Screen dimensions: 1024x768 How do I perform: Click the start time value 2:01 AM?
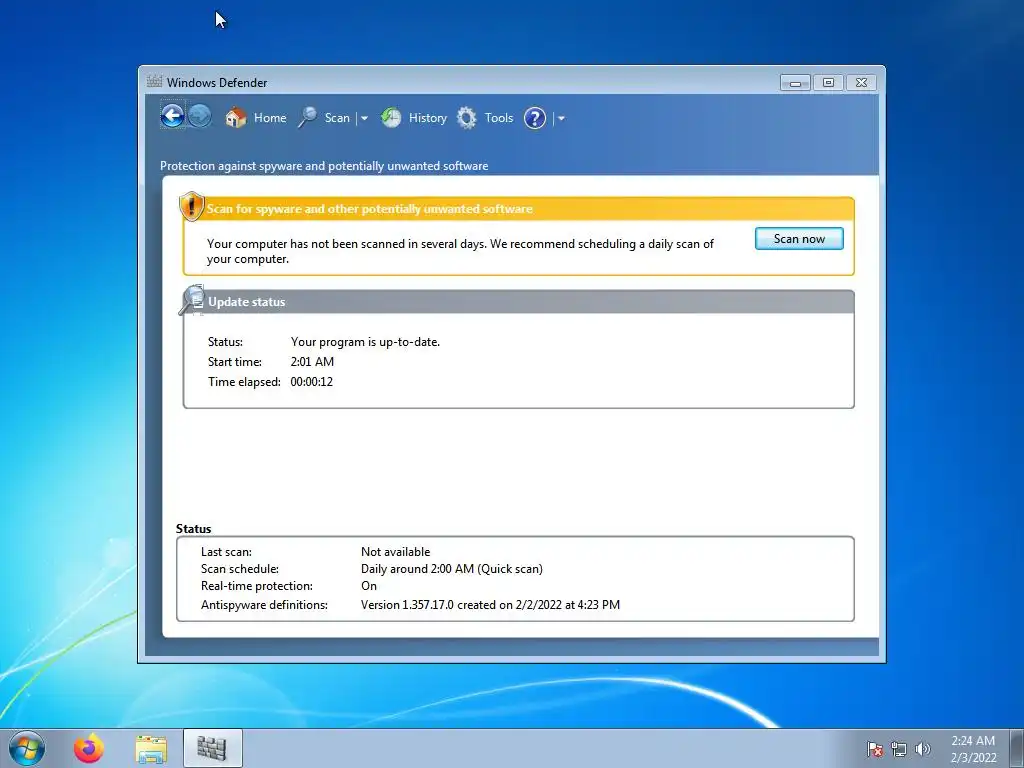(312, 361)
